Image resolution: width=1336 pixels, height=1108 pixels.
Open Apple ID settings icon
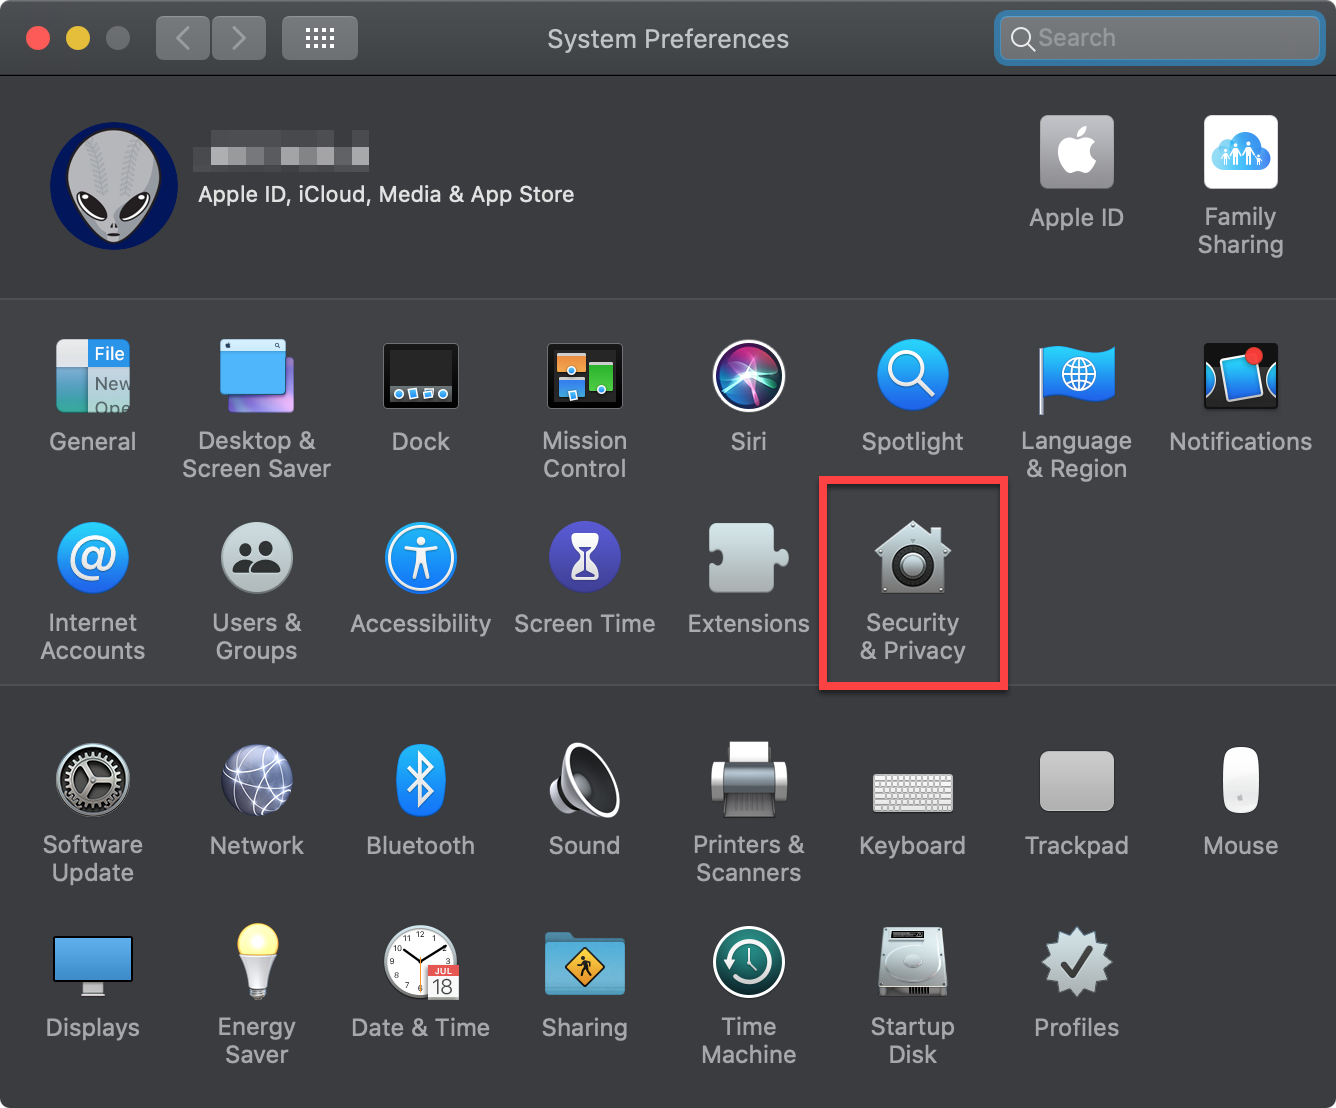[x=1076, y=153]
